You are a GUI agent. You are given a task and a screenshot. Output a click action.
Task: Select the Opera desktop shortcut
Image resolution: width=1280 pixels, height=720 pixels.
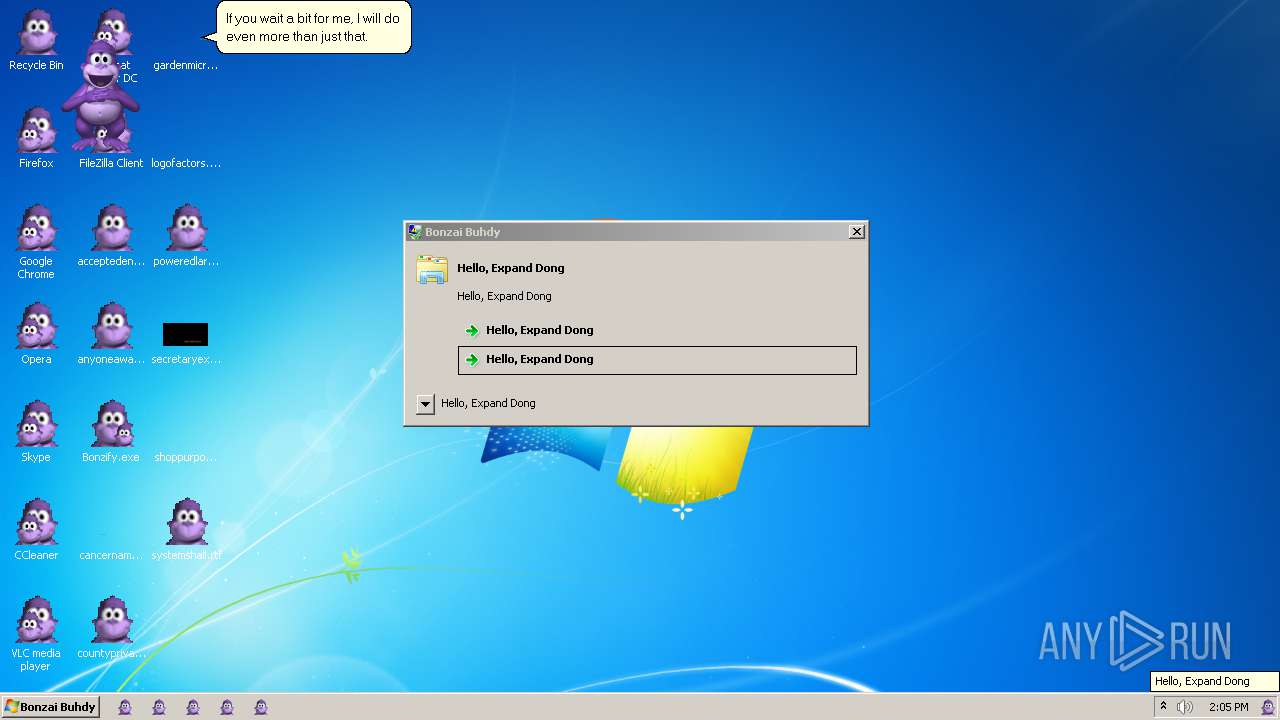point(36,333)
